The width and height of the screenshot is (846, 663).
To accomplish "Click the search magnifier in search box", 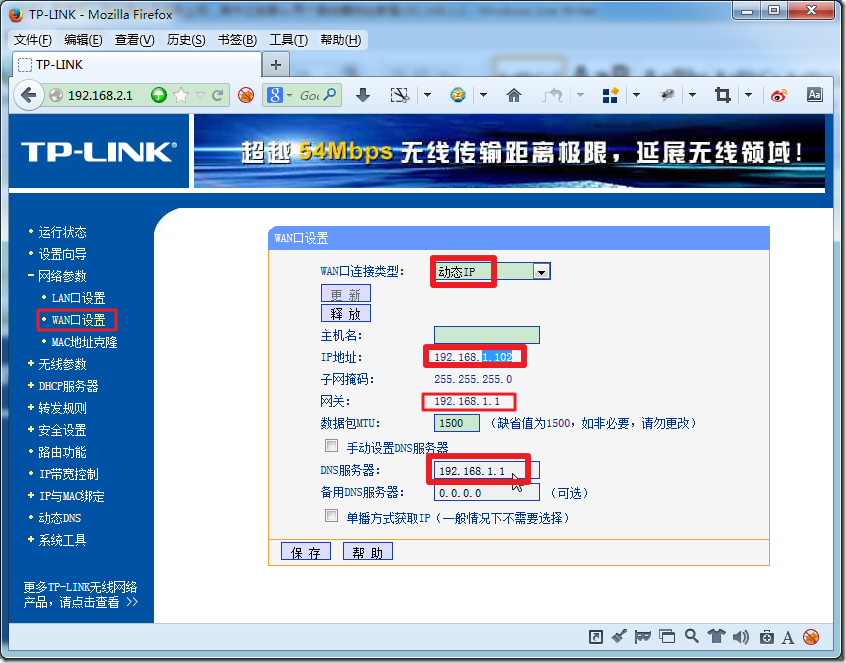I will coord(330,95).
